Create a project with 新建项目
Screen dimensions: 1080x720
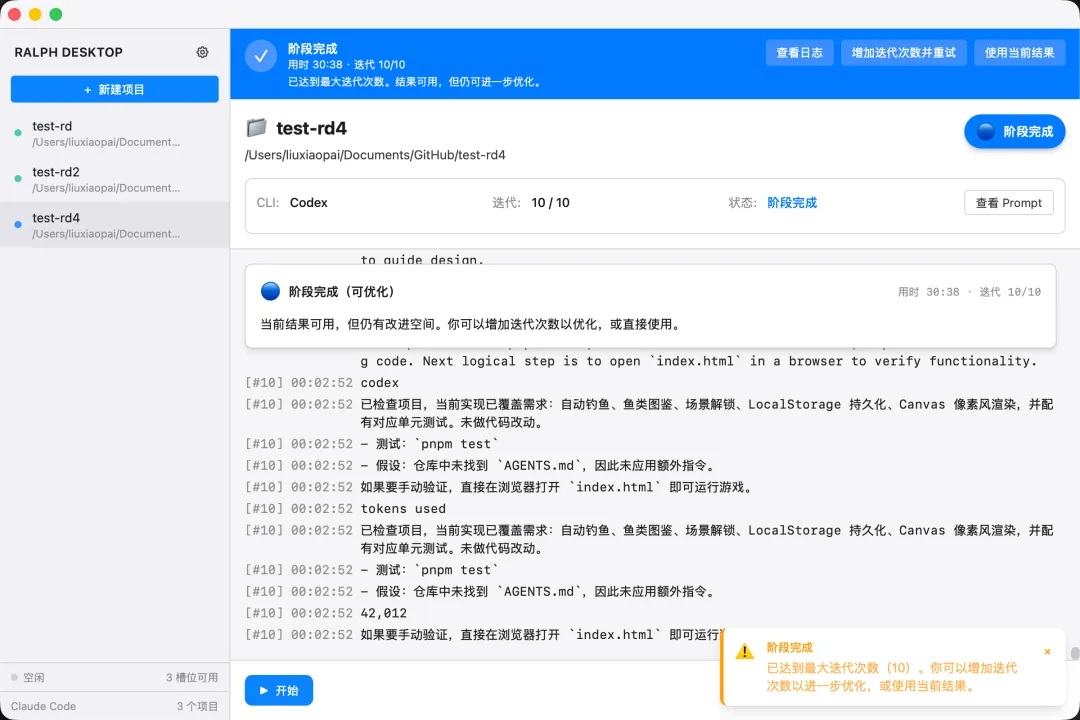point(114,89)
